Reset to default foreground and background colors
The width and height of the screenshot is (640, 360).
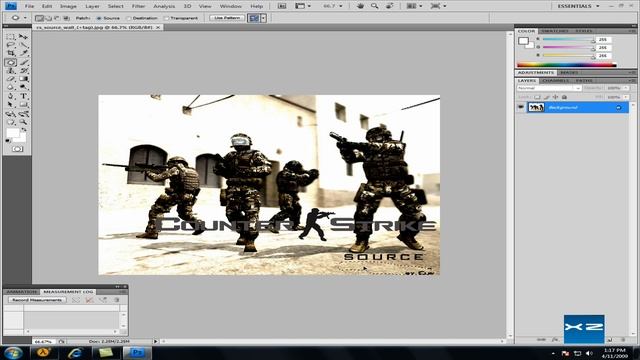[8, 141]
